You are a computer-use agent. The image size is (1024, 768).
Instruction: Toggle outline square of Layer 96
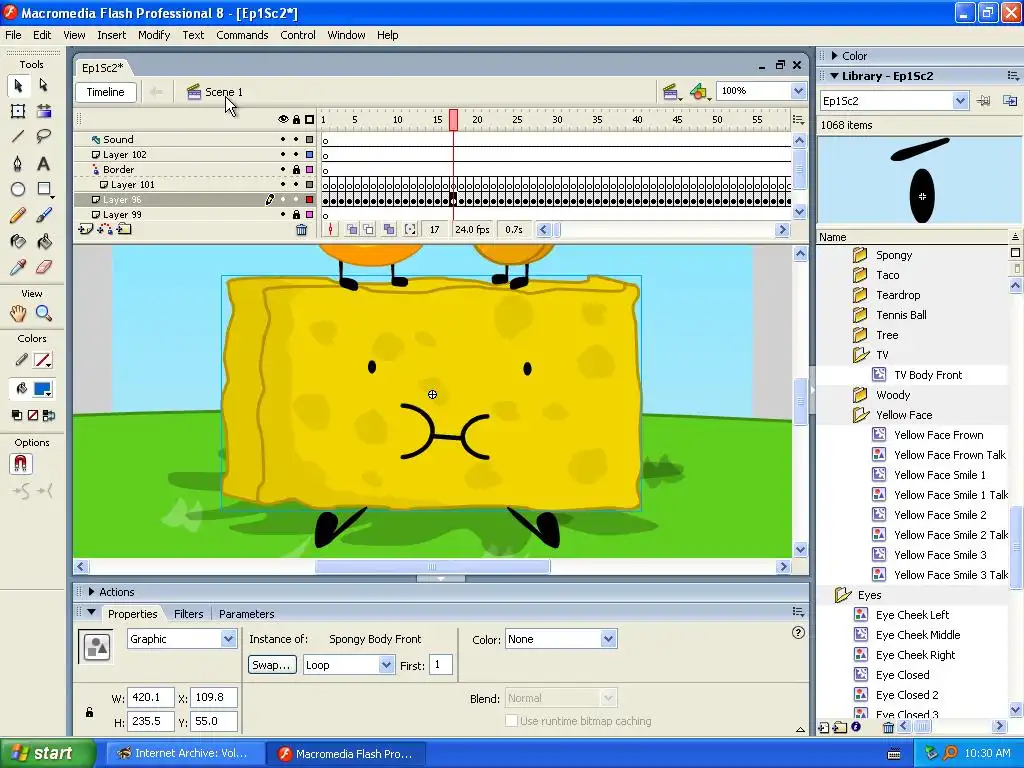click(x=310, y=199)
